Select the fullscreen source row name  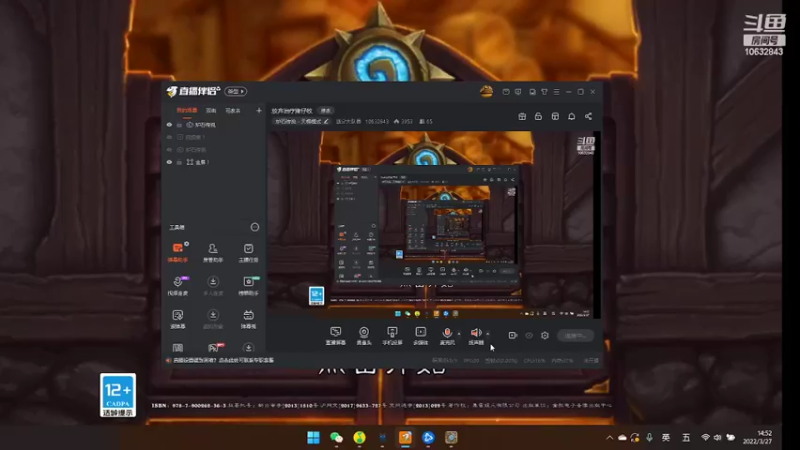pyautogui.click(x=202, y=162)
